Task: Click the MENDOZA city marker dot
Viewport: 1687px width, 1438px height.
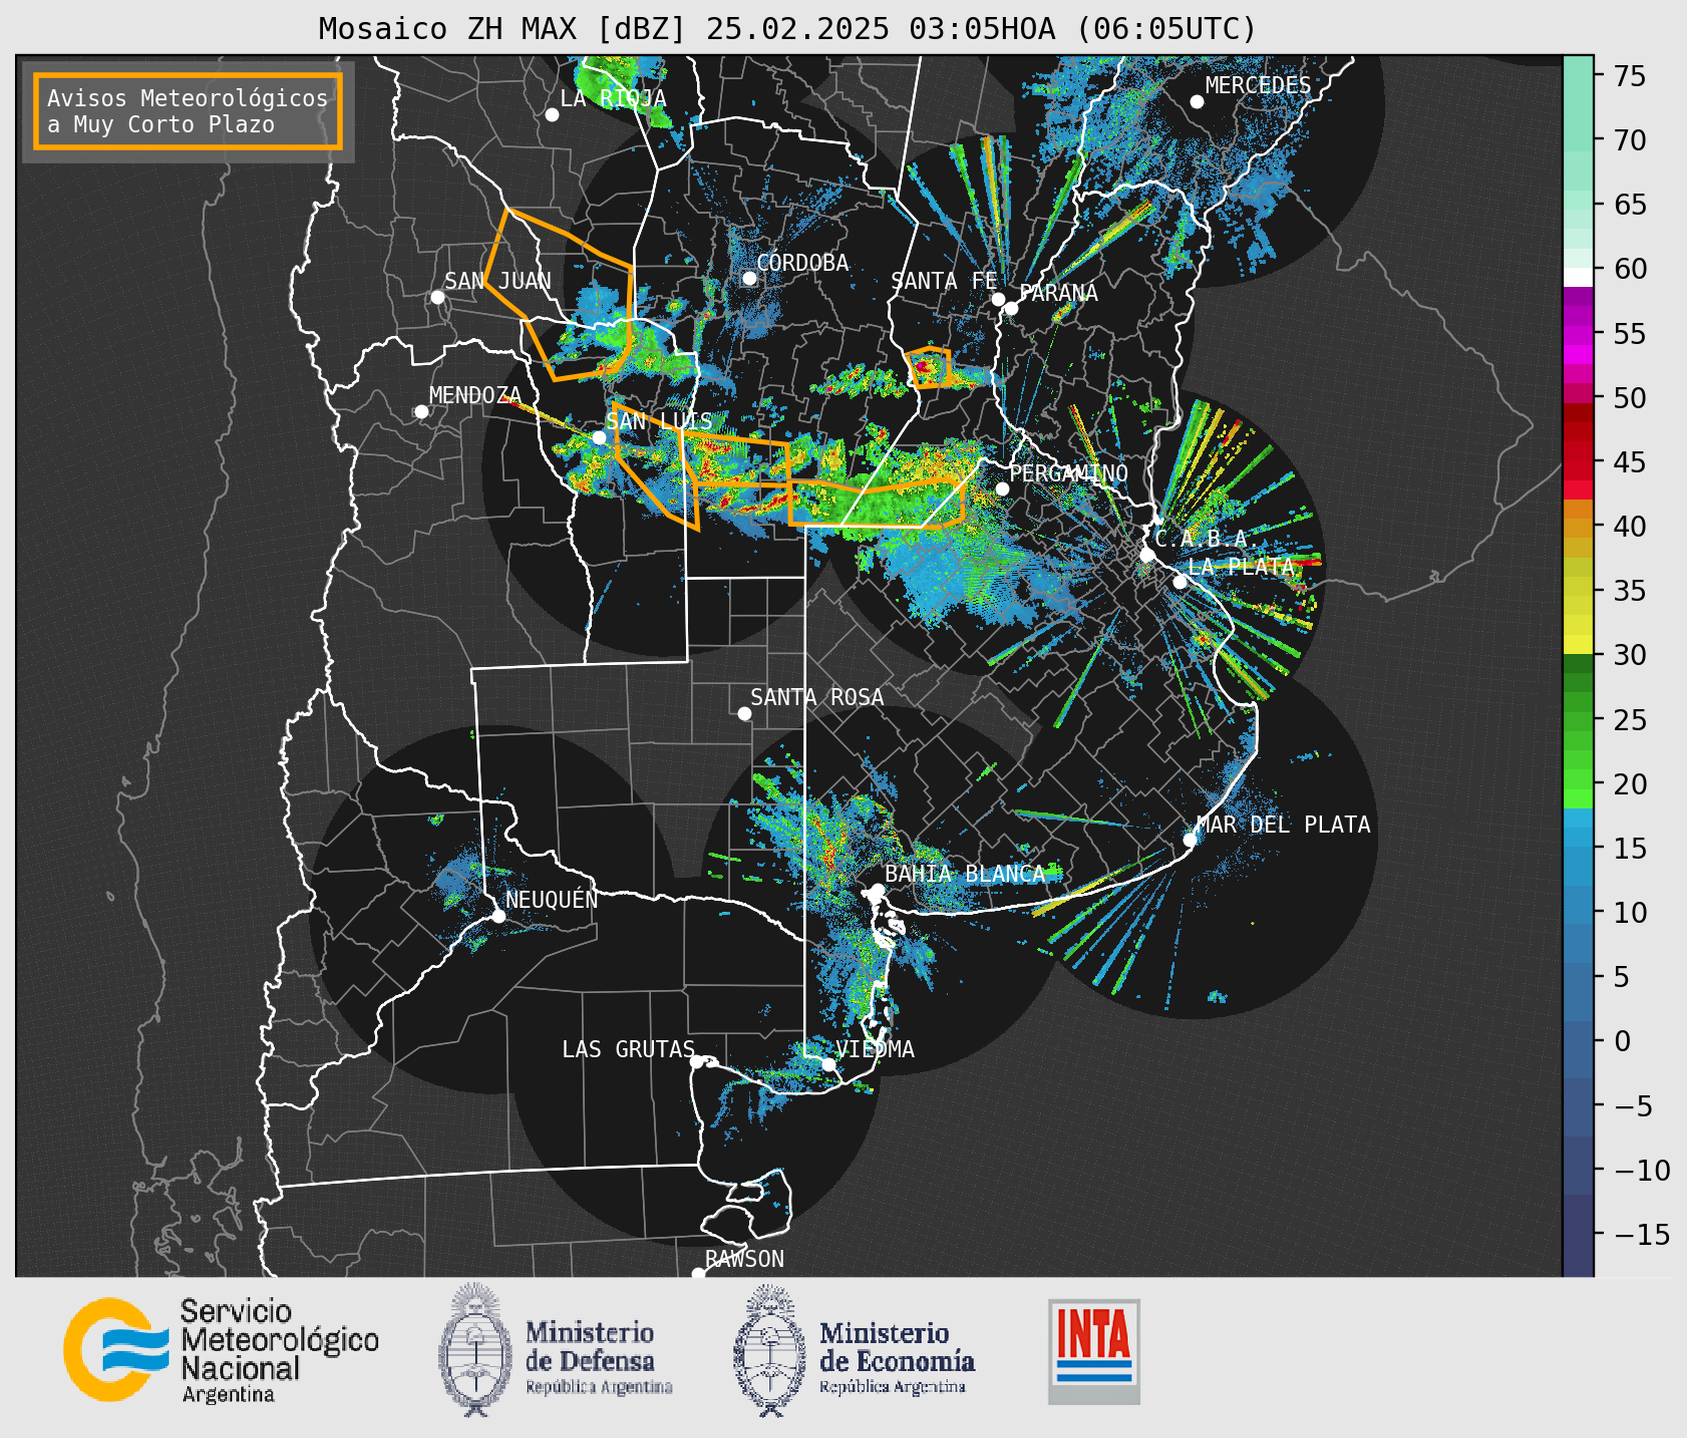Action: tap(422, 412)
